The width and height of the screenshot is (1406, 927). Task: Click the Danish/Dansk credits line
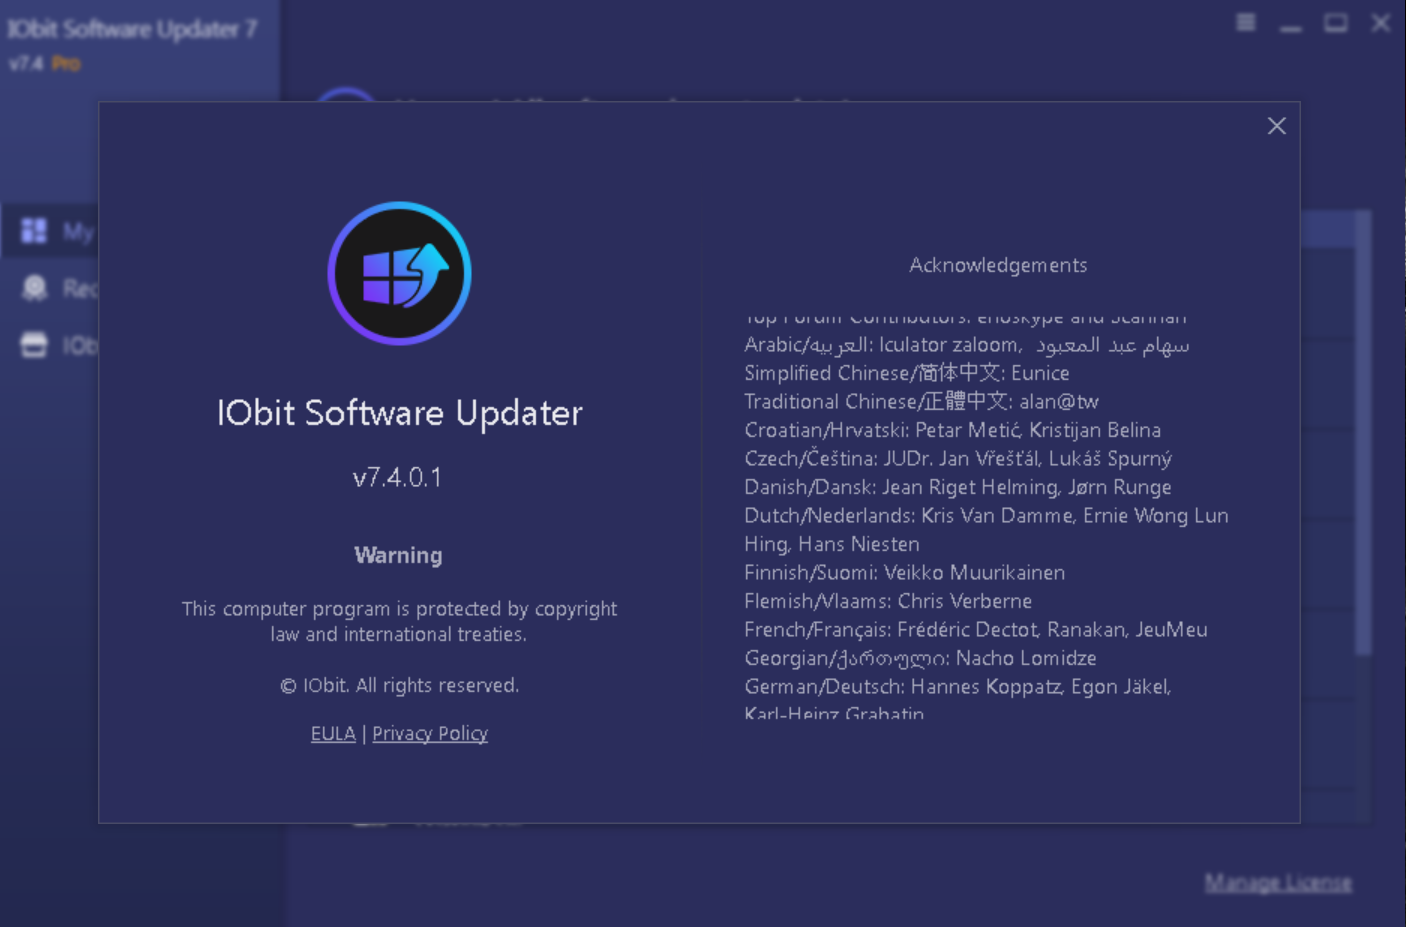pyautogui.click(x=957, y=487)
